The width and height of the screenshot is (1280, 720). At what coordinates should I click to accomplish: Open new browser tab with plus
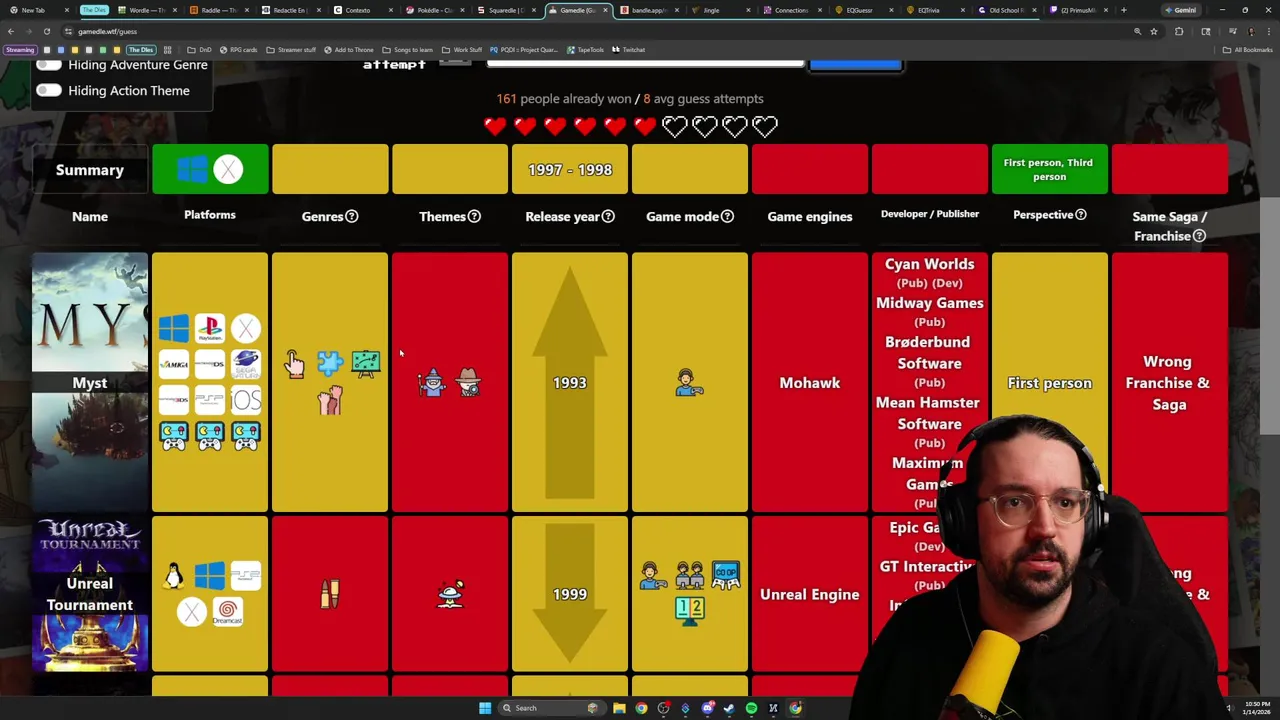pyautogui.click(x=1123, y=10)
